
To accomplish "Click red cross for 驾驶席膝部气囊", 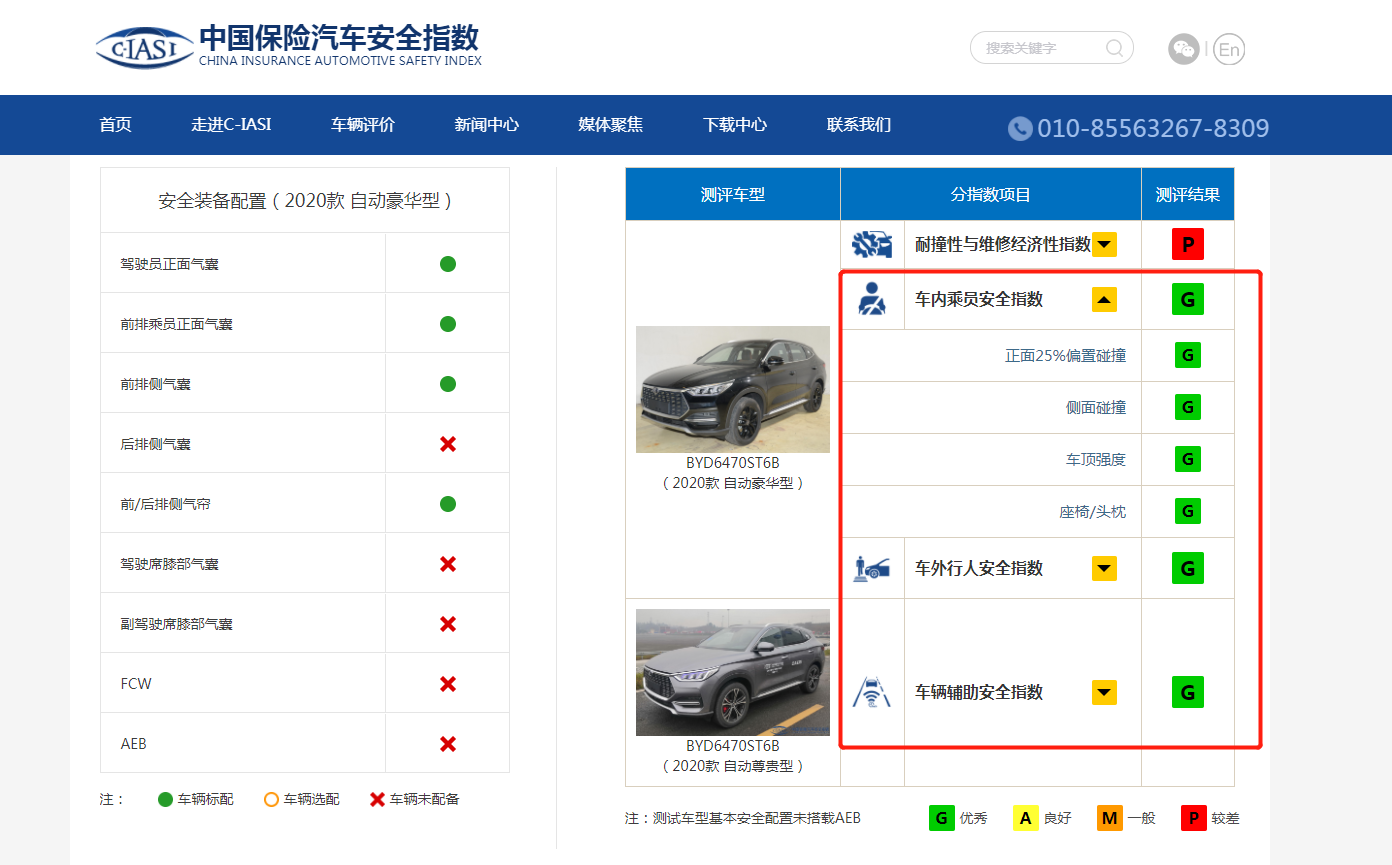I will click(x=448, y=564).
